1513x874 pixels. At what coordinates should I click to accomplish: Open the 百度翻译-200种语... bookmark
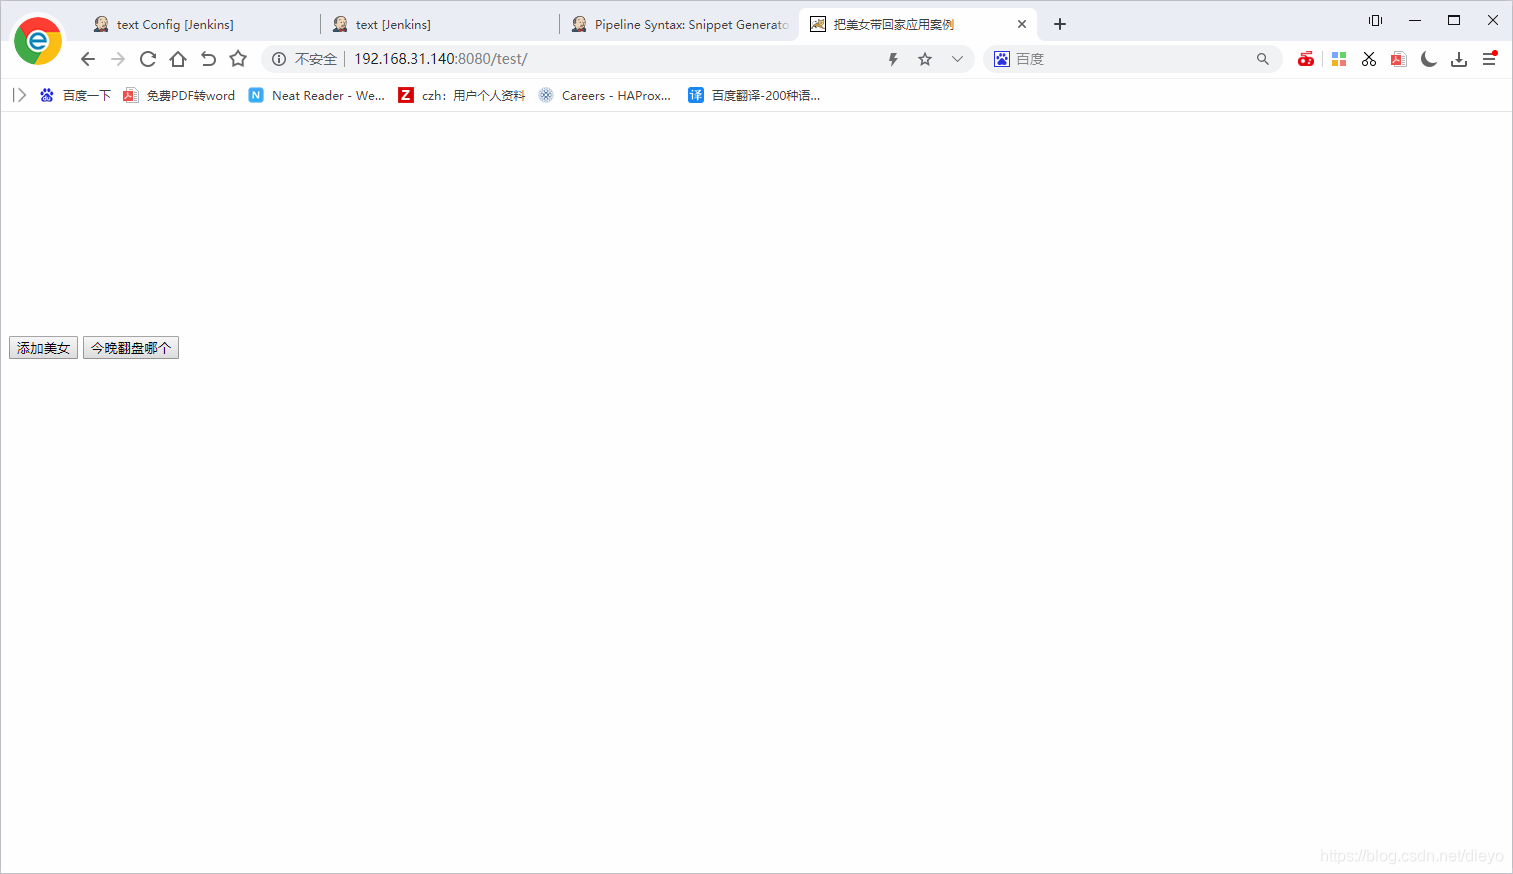click(x=754, y=95)
